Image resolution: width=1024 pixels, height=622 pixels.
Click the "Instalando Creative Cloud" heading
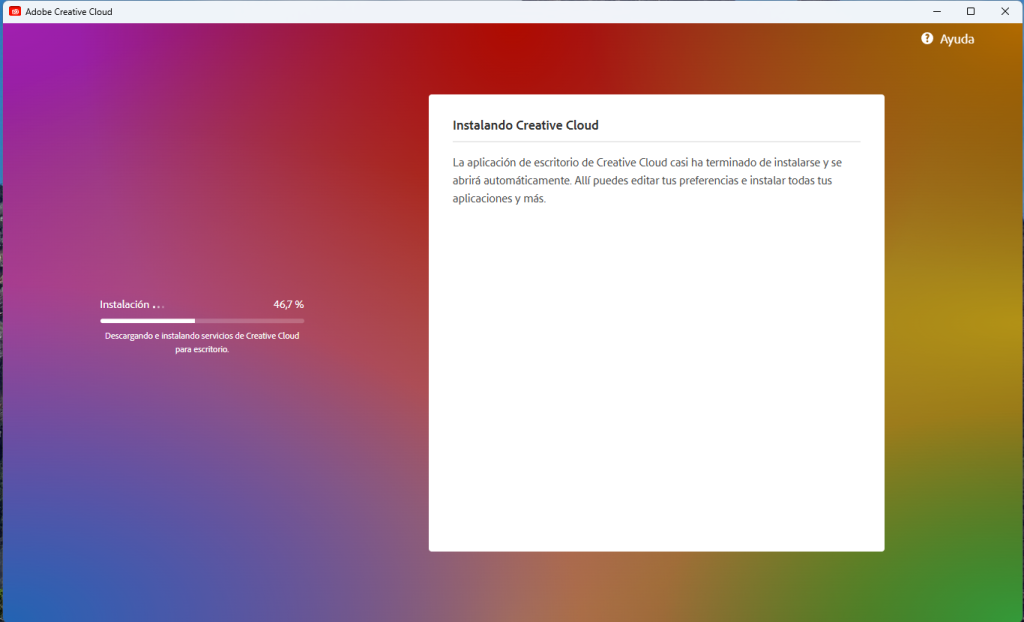click(525, 125)
